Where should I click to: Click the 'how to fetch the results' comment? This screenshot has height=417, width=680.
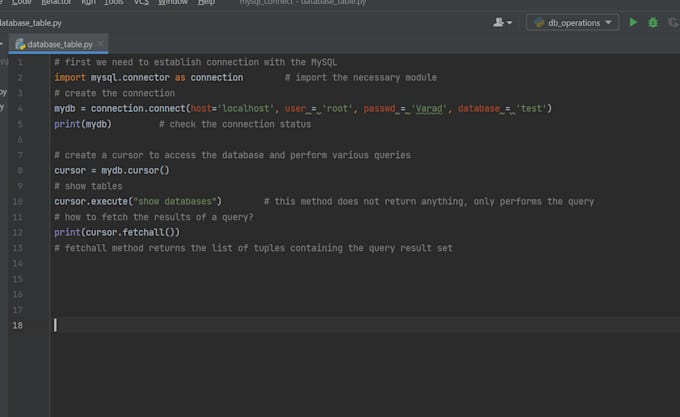[x=154, y=217]
